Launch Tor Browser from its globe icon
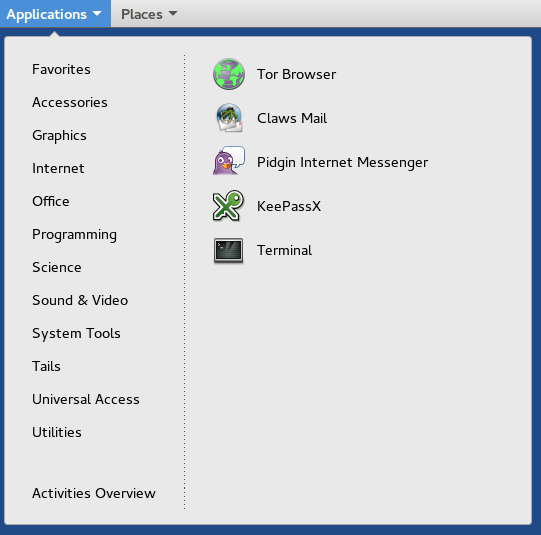Screen dimensions: 541x535 (x=229, y=74)
